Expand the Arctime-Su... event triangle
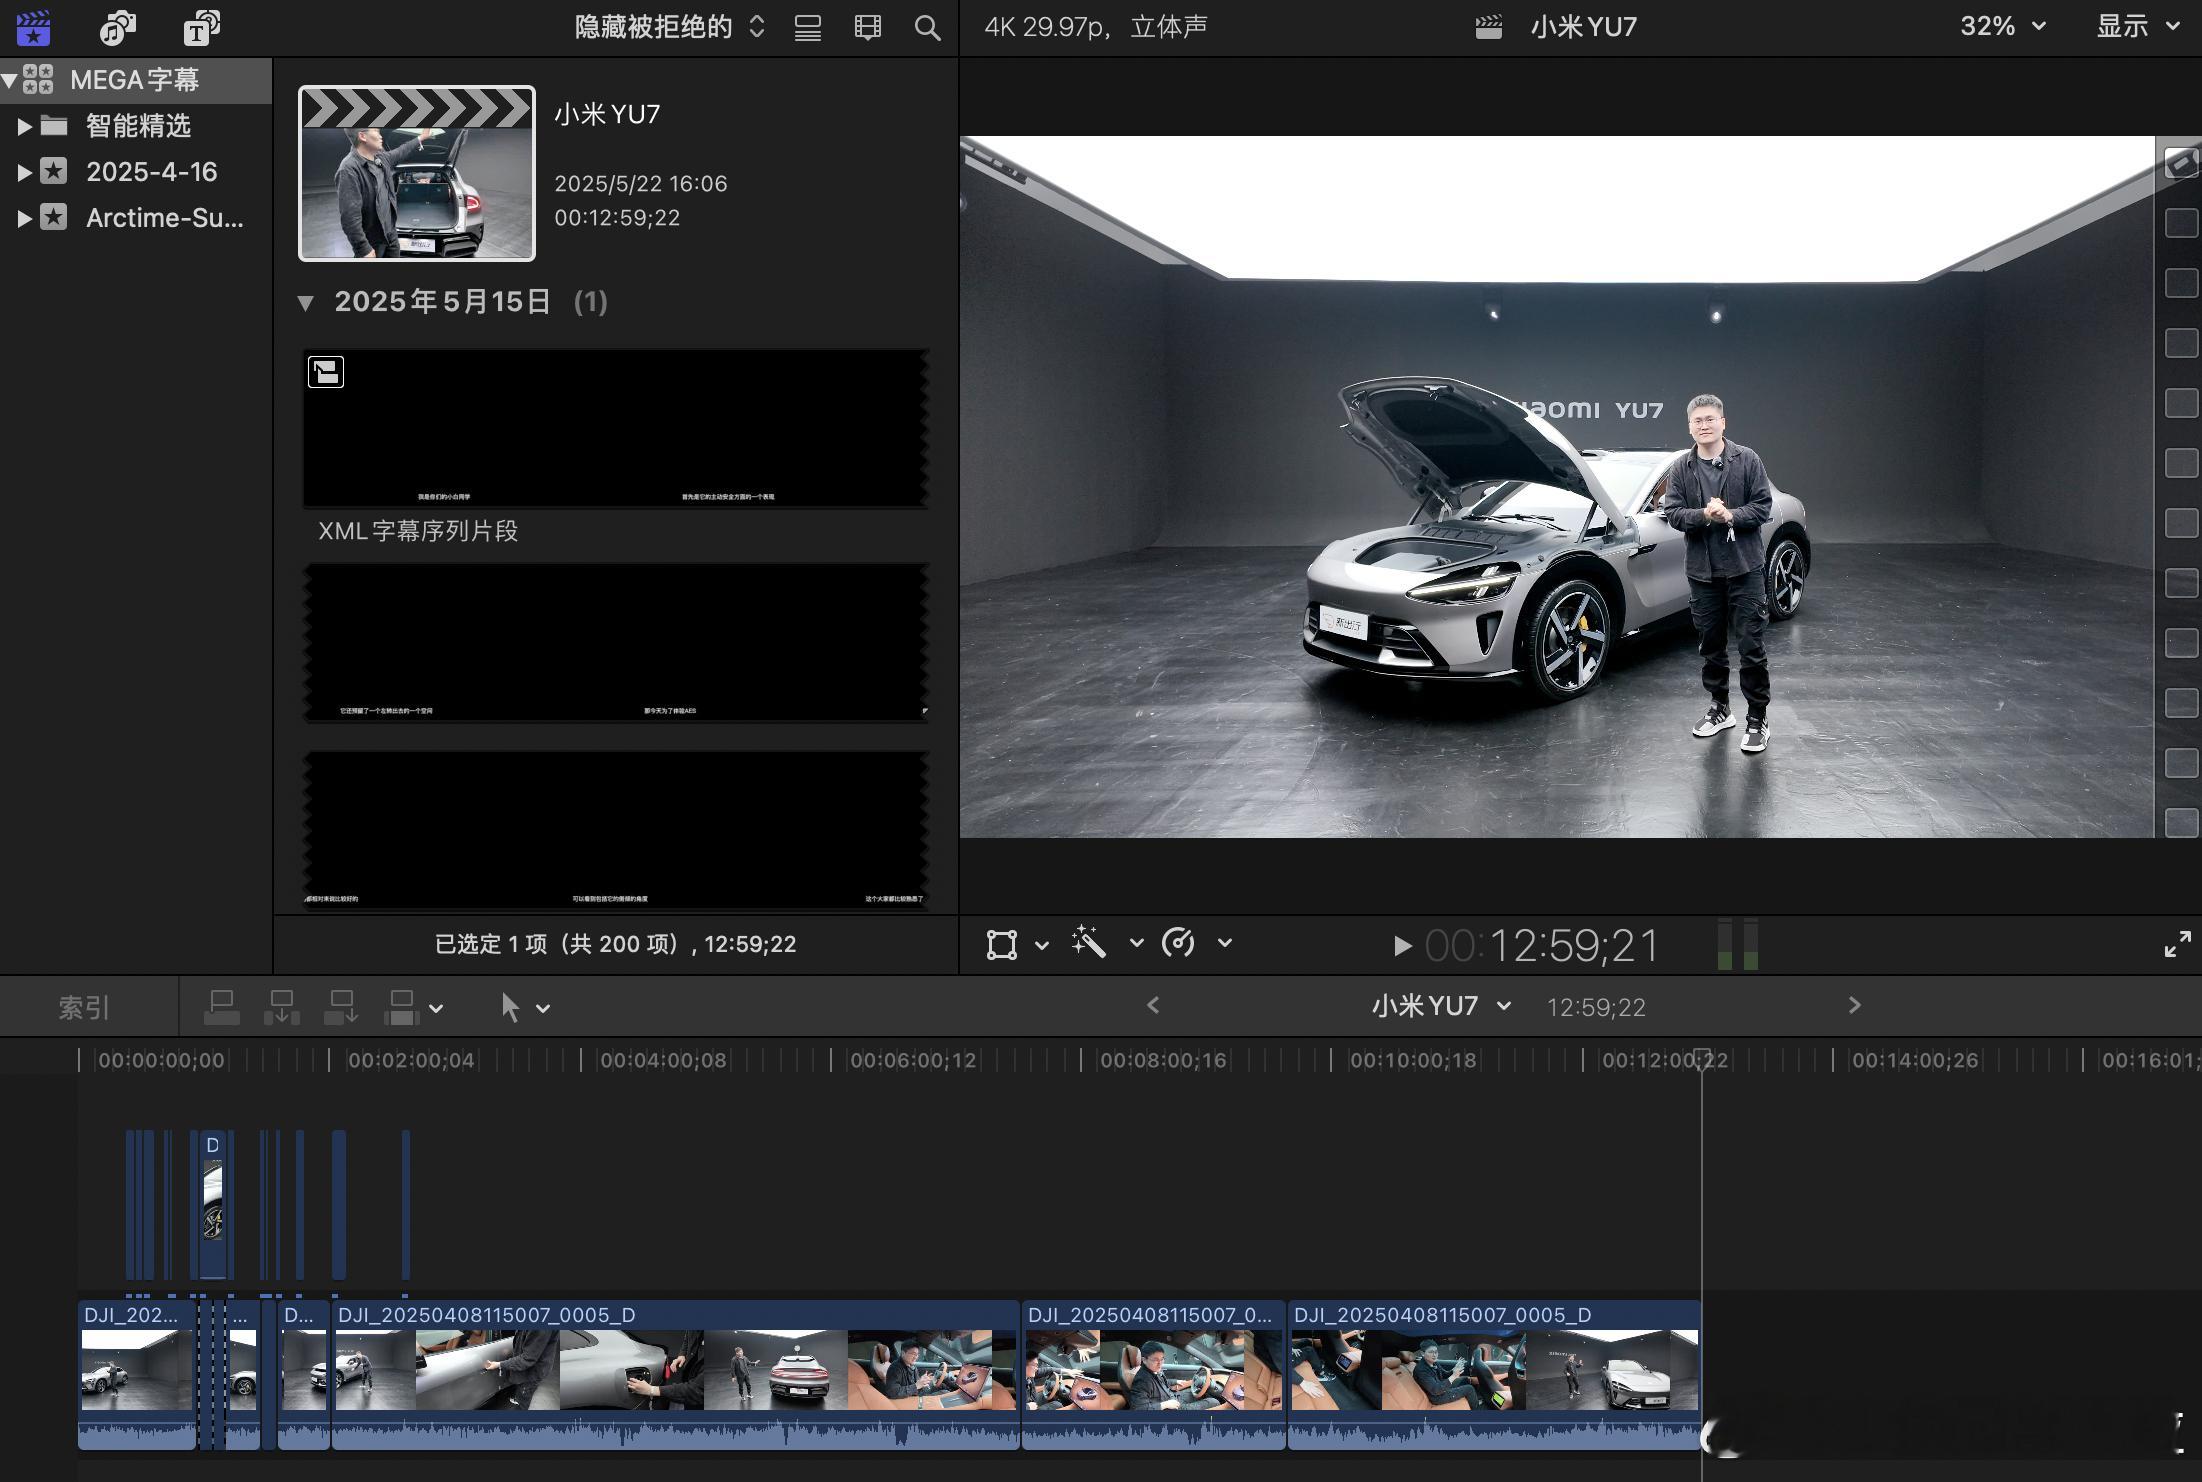Screen dimensions: 2202x1482 coord(25,218)
